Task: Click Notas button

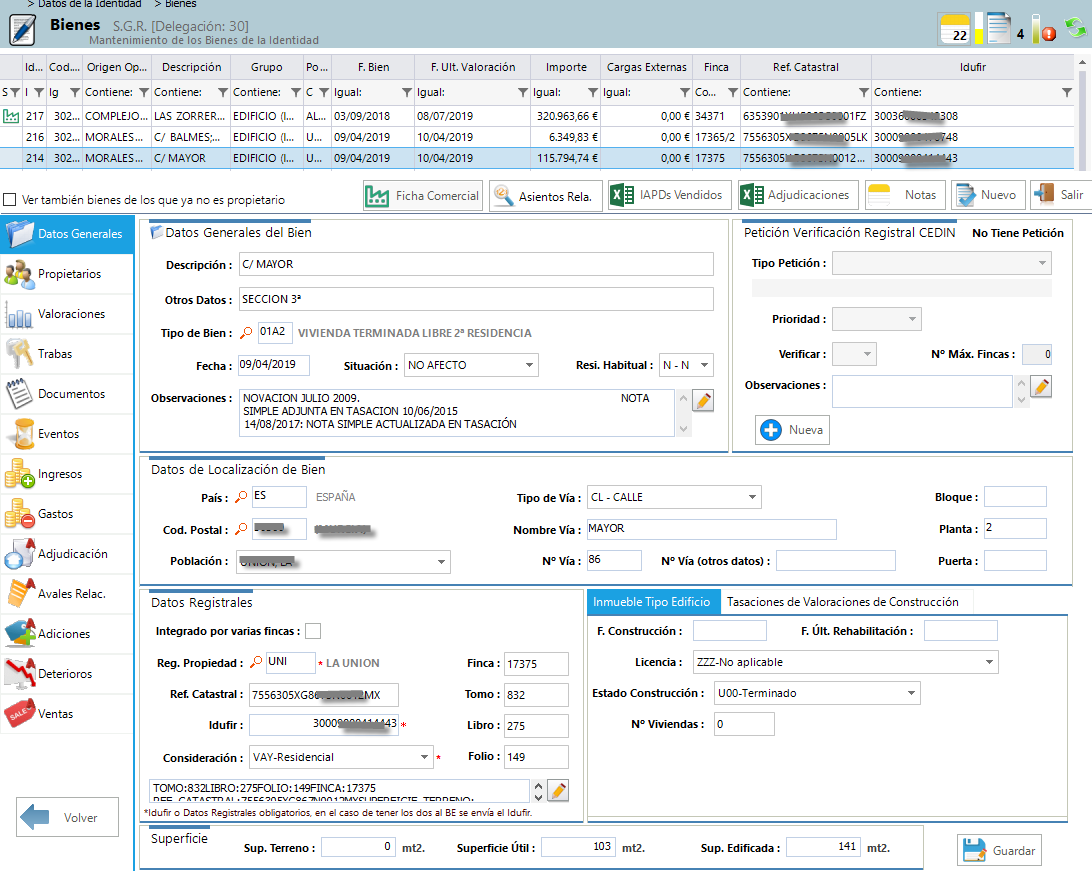Action: (905, 195)
